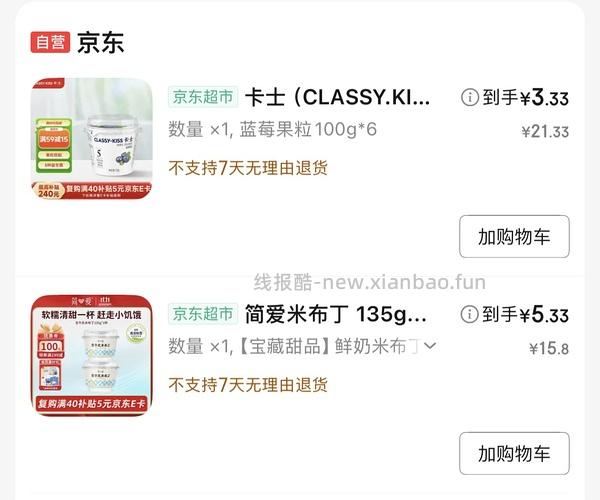Open the 卡士 (CLASSY.KI... product title
The height and width of the screenshot is (500, 600).
tap(338, 97)
